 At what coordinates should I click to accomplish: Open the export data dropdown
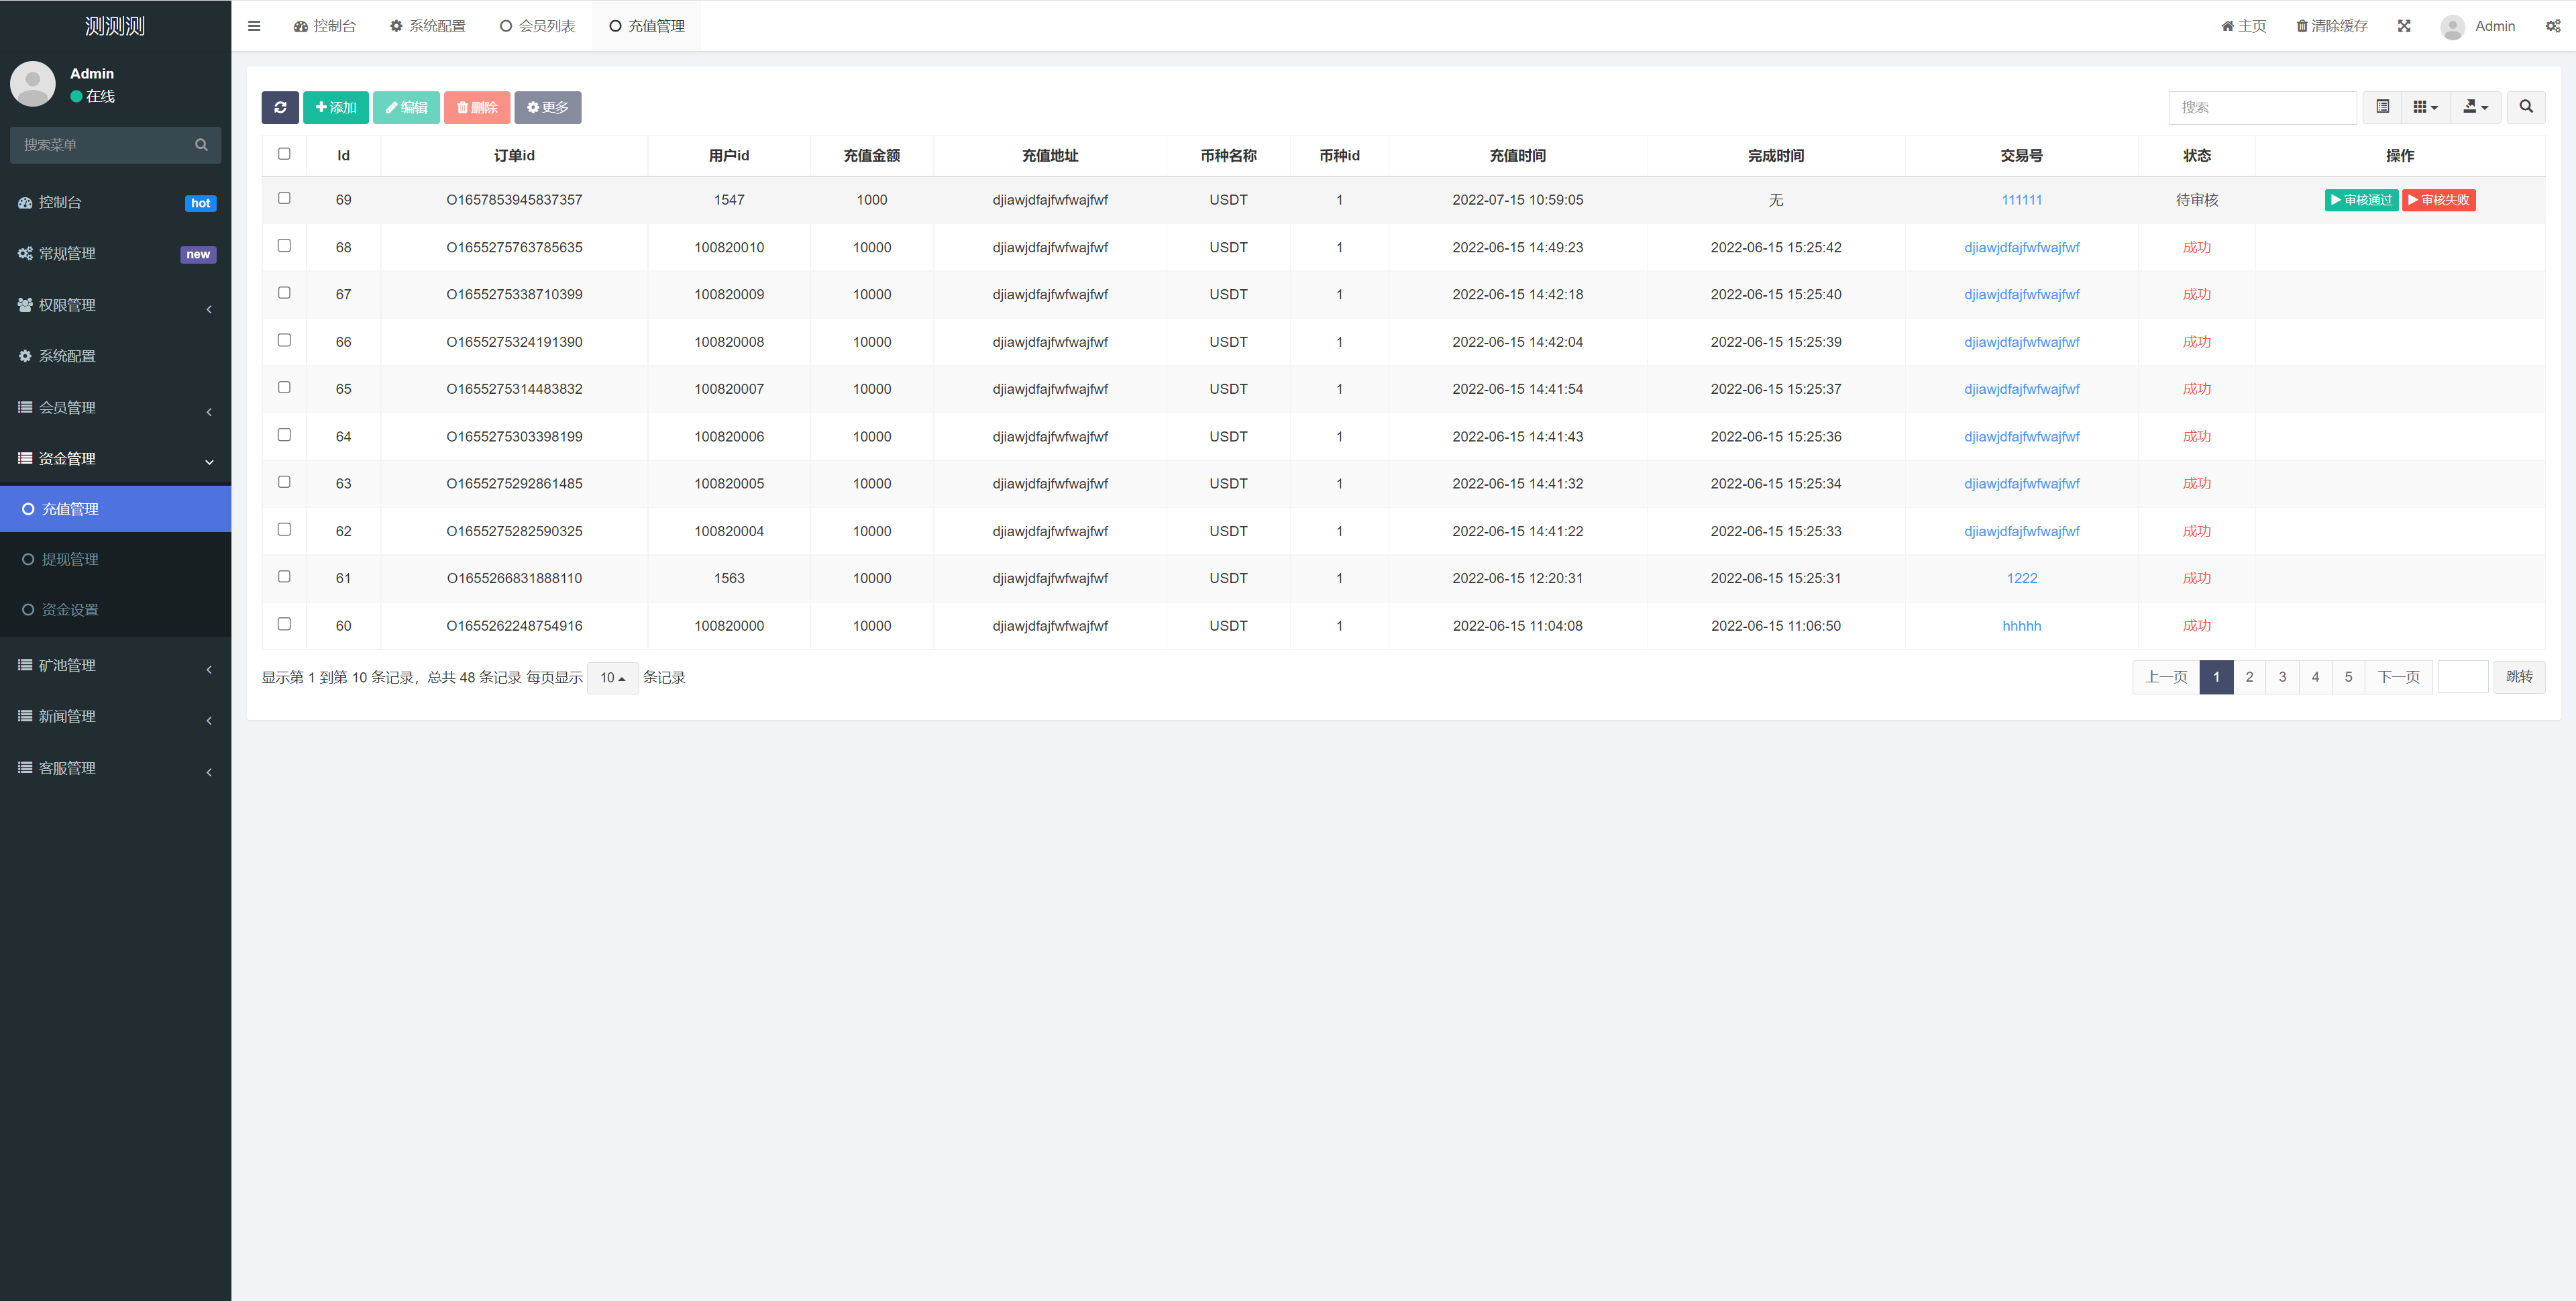click(2475, 107)
